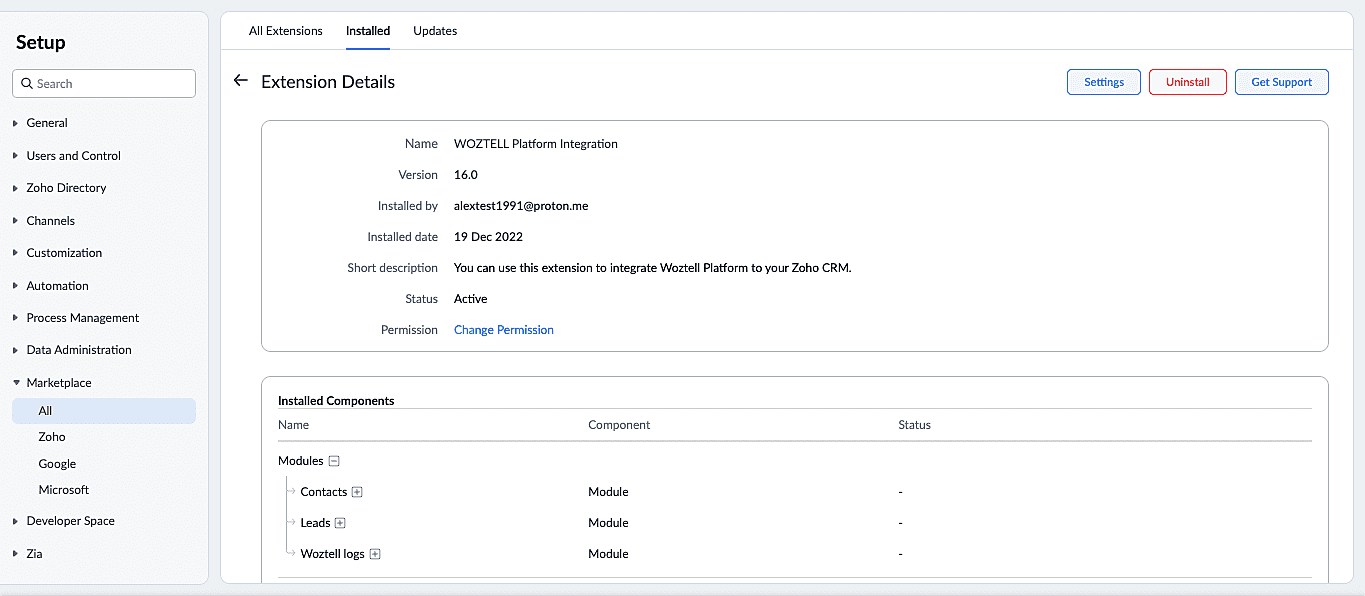Click the Installed Components heading
This screenshot has width=1365, height=596.
336,401
